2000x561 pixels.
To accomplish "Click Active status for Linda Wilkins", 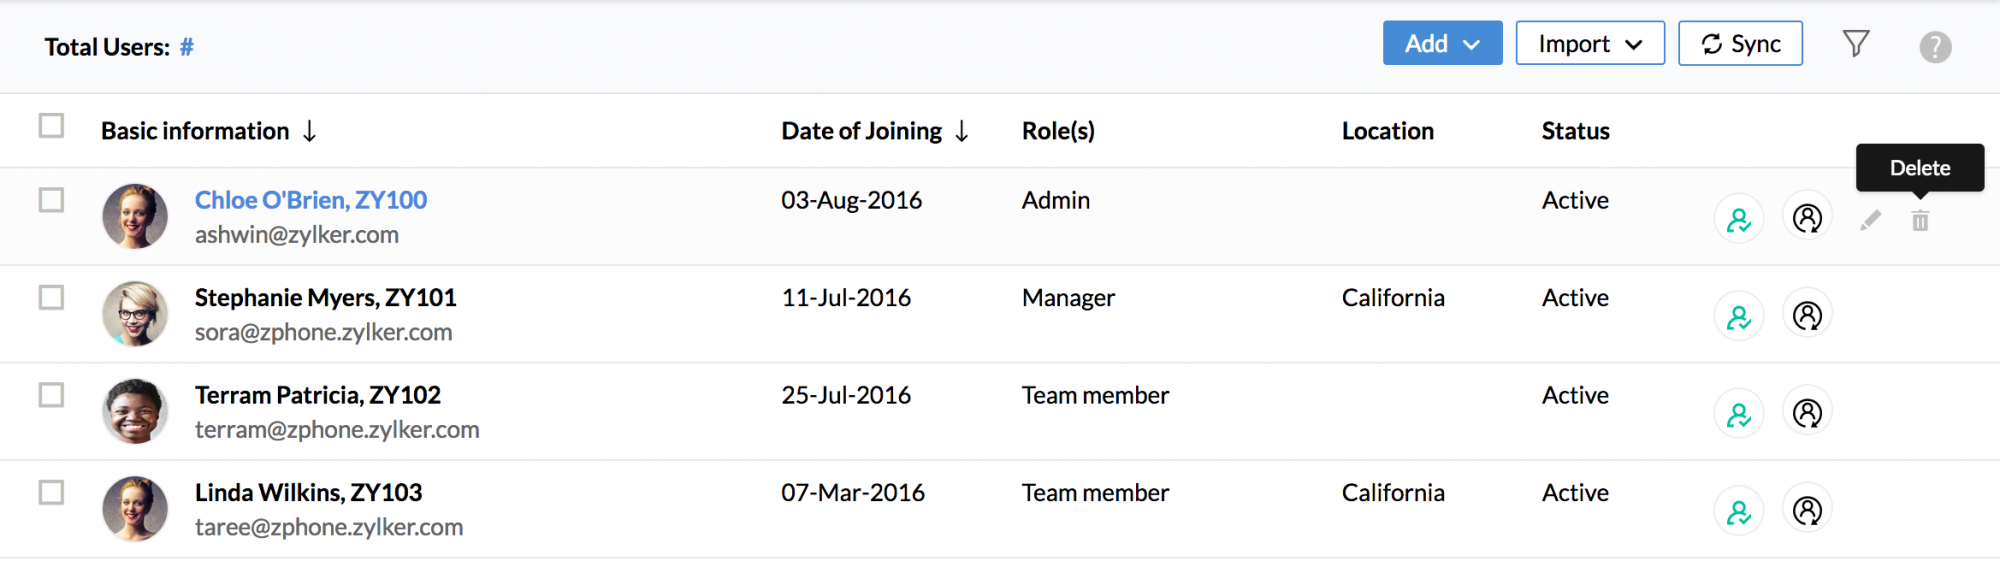I will 1575,492.
